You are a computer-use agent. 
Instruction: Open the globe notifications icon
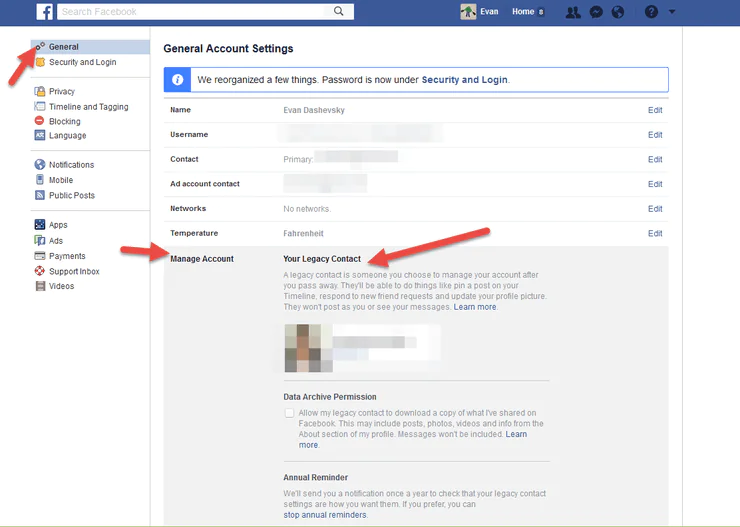[618, 12]
